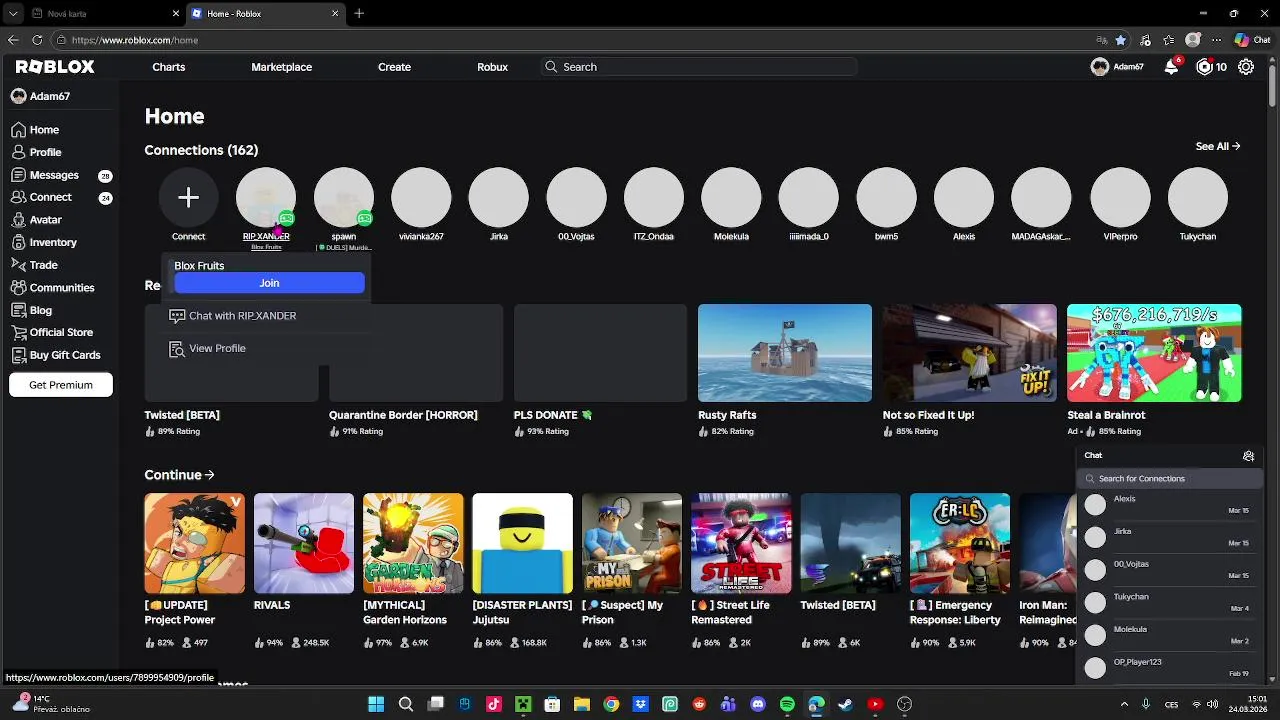Image resolution: width=1280 pixels, height=720 pixels.
Task: Open browser favorites list icon
Action: tap(1168, 40)
